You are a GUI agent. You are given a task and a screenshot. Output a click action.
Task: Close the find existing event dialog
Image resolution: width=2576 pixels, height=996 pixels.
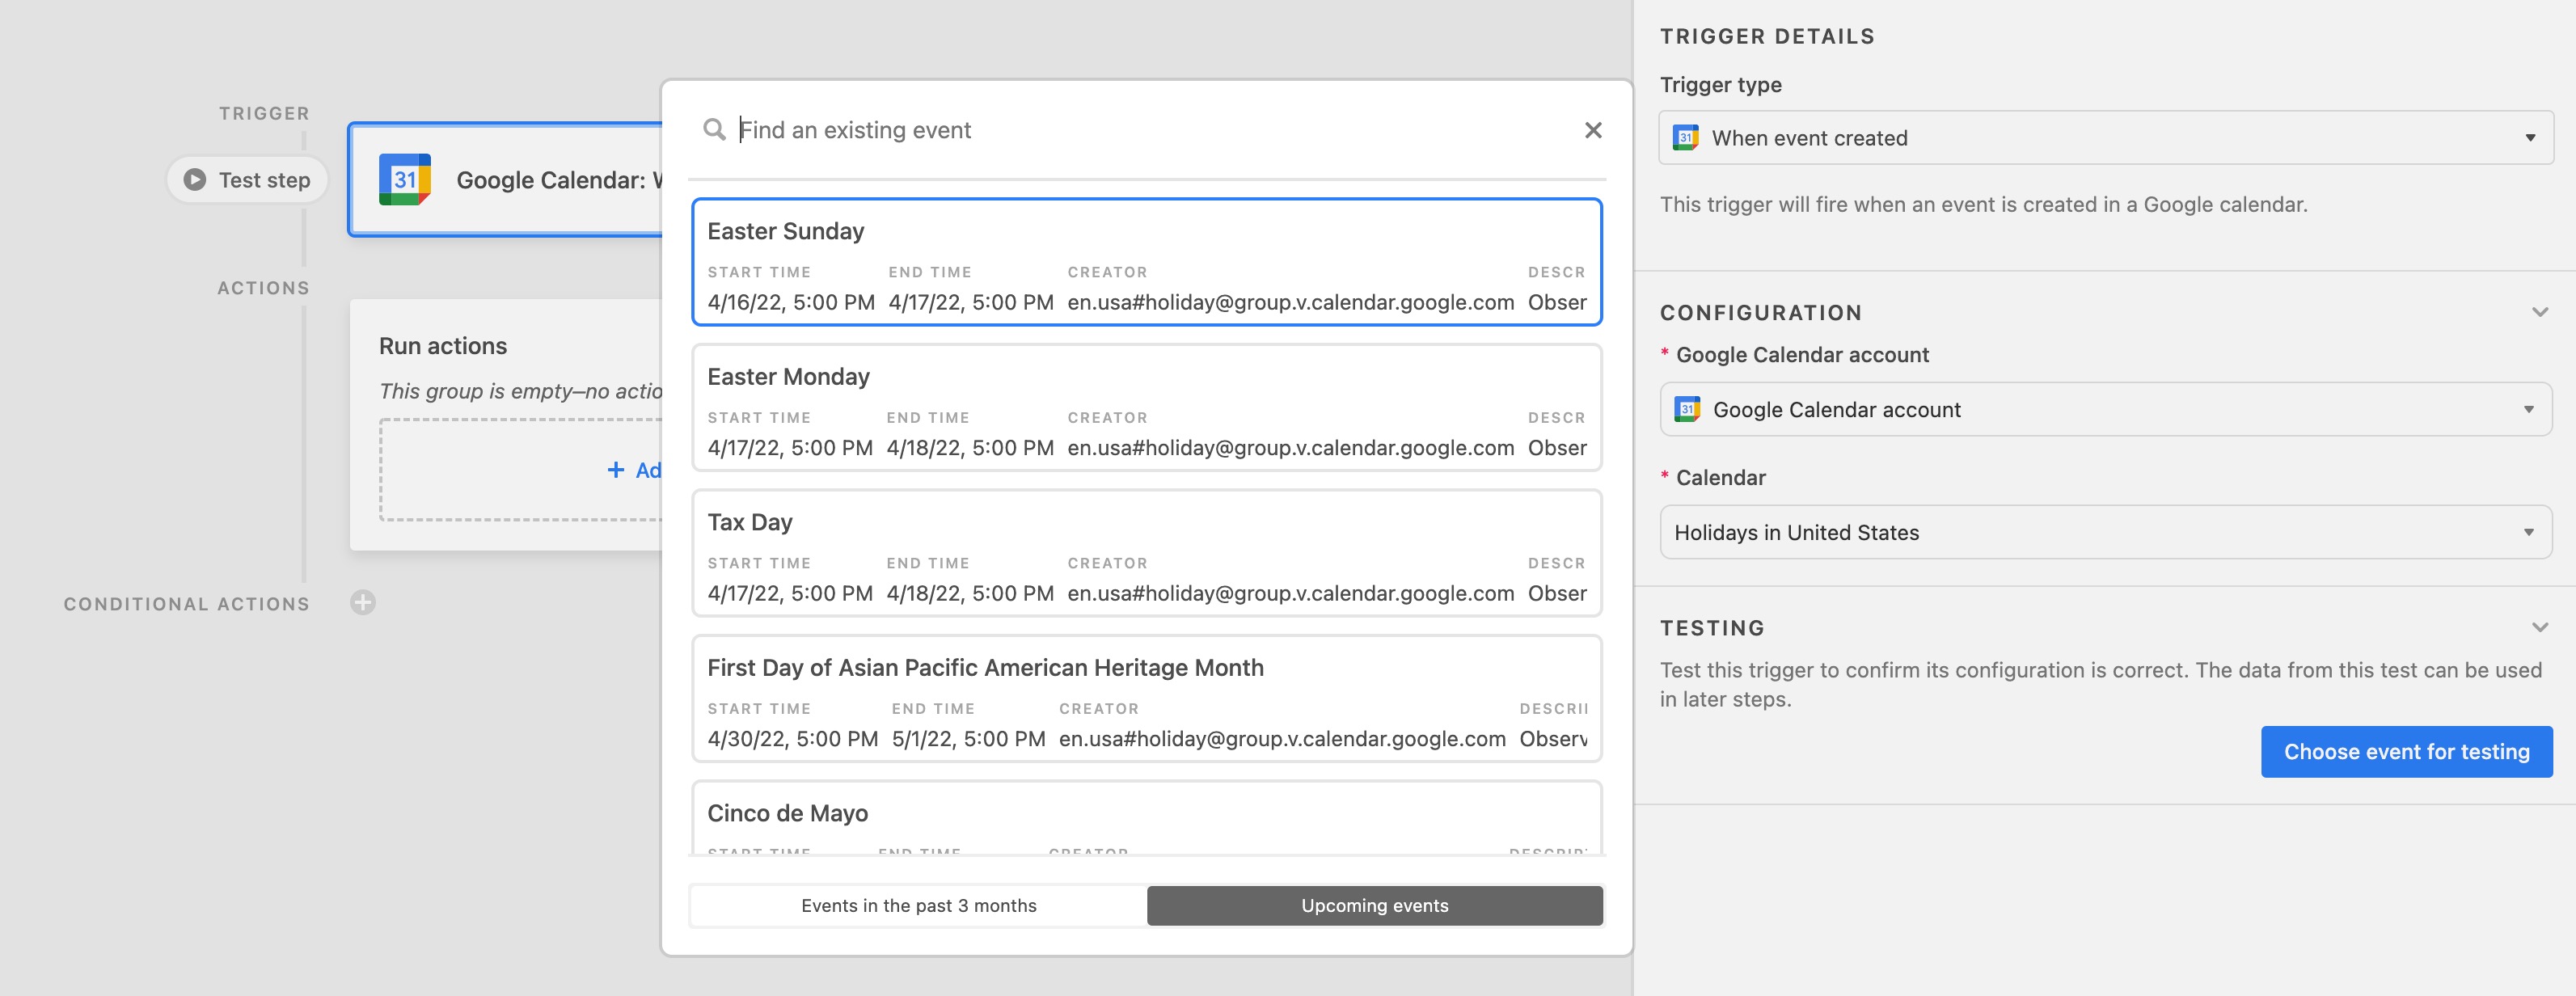tap(1593, 130)
